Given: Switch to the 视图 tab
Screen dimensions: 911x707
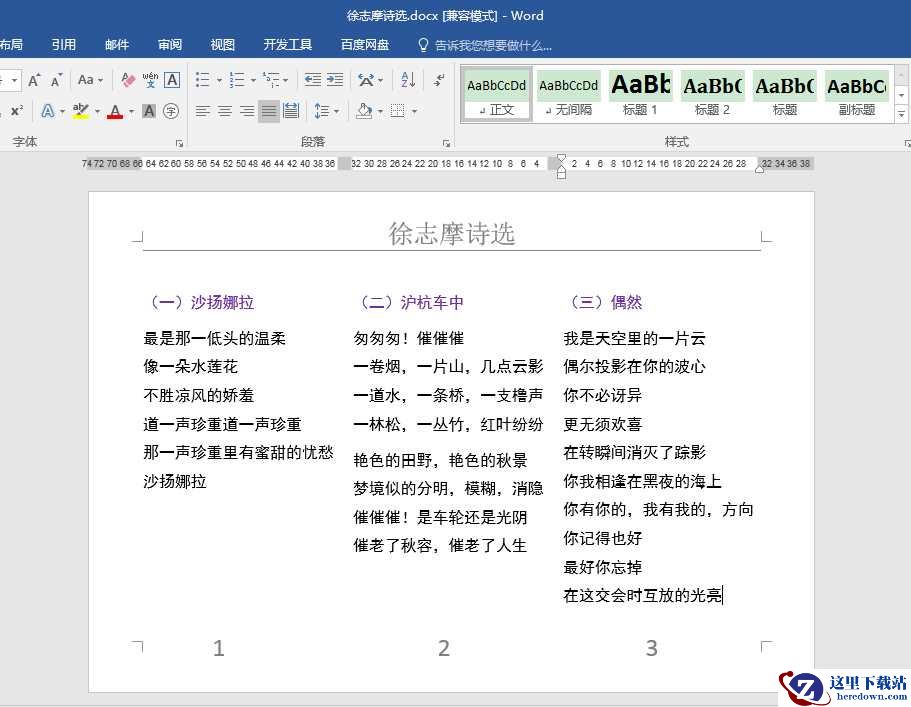Looking at the screenshot, I should 223,45.
